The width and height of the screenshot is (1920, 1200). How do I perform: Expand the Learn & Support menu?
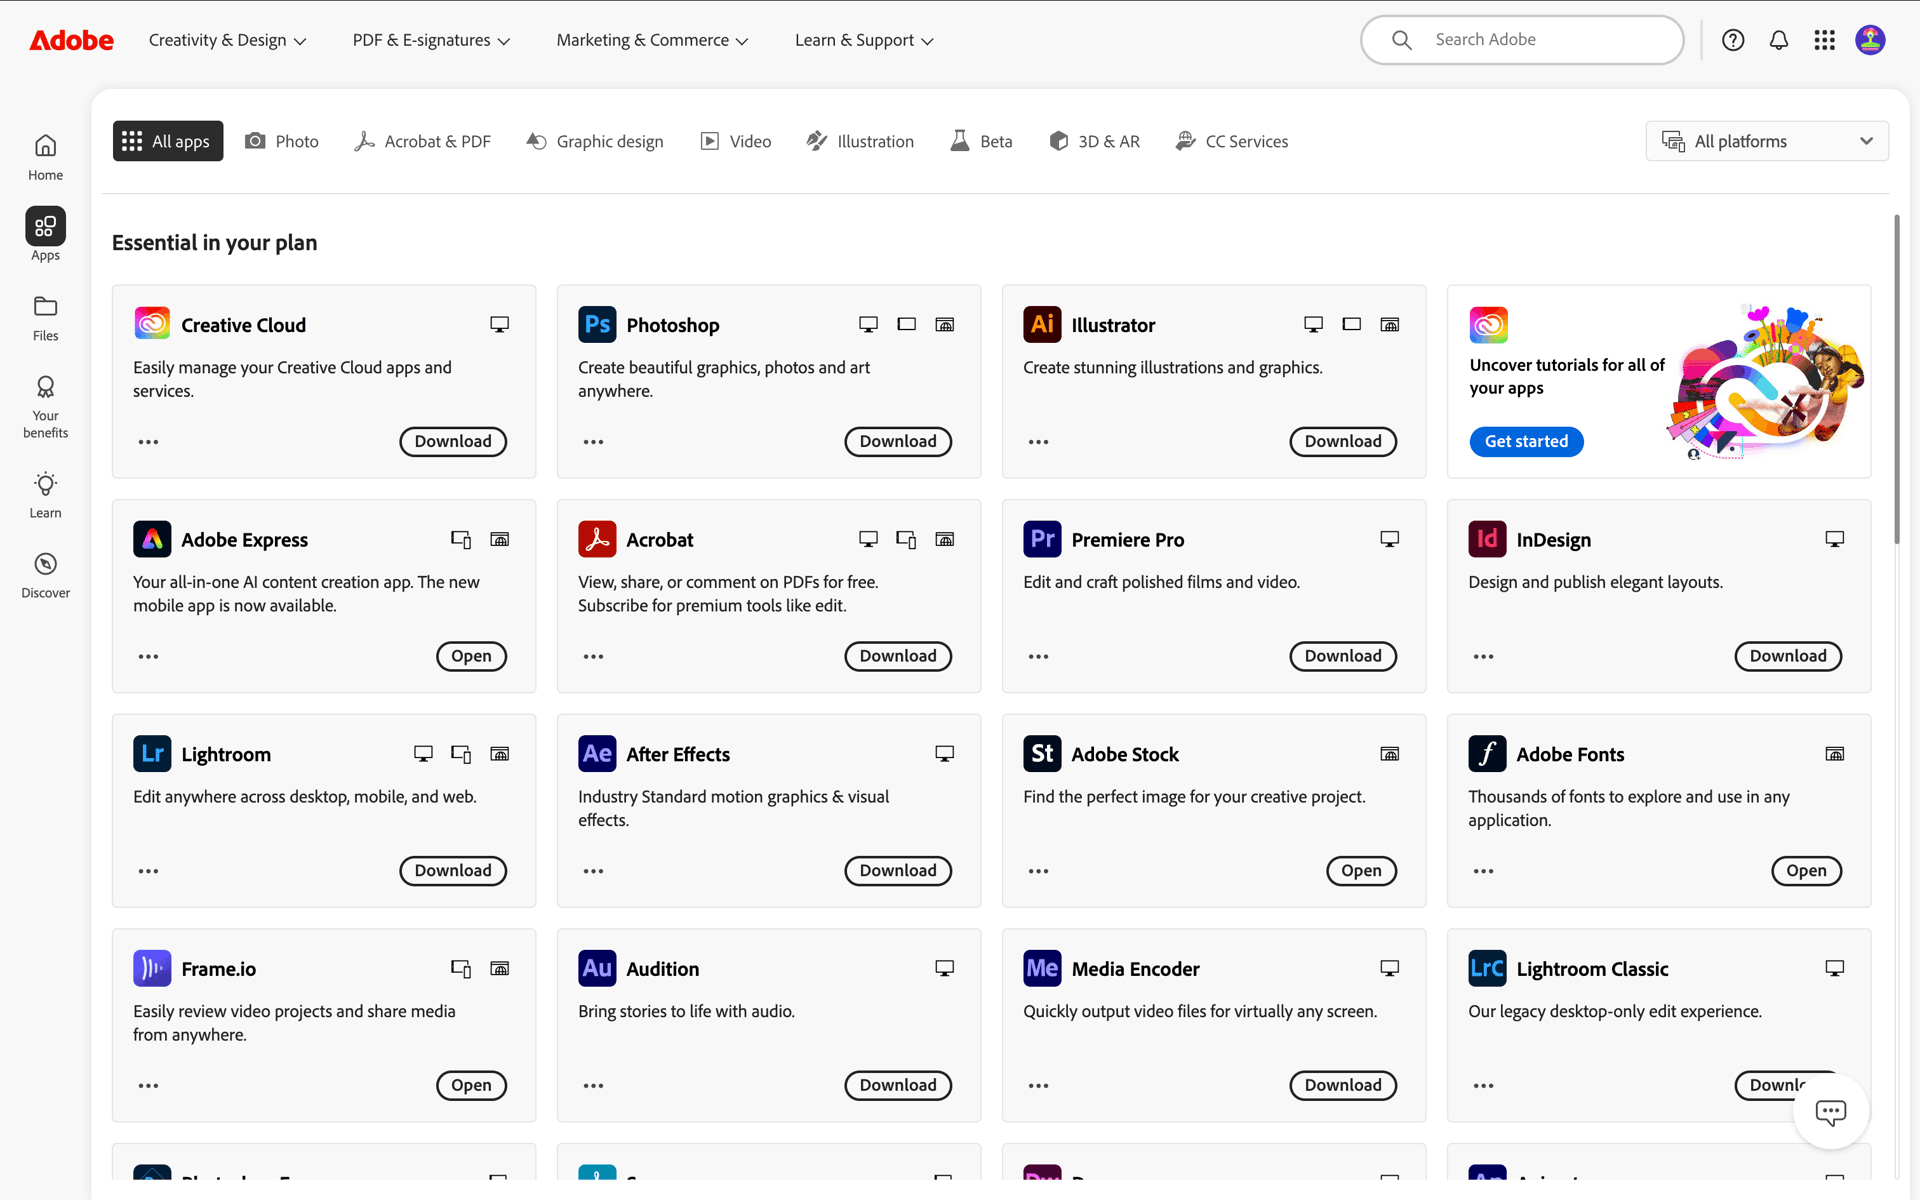pos(864,40)
